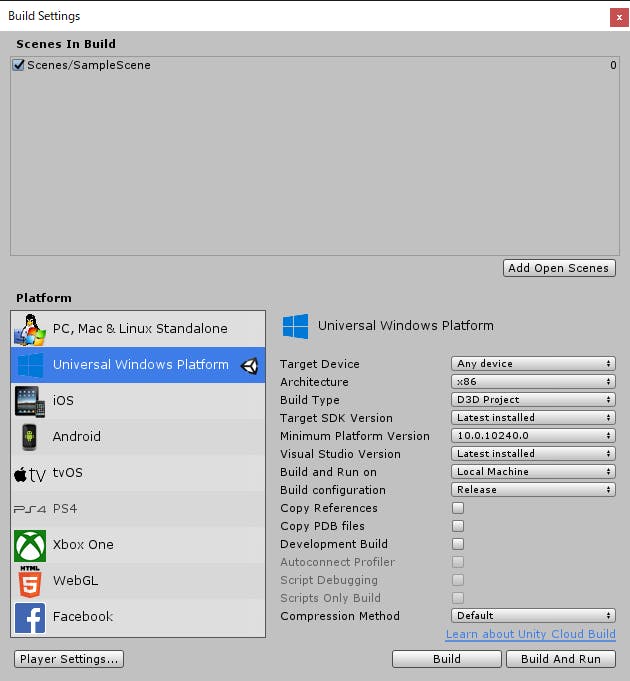Select the Android platform row
This screenshot has height=681, width=630.
coord(138,437)
